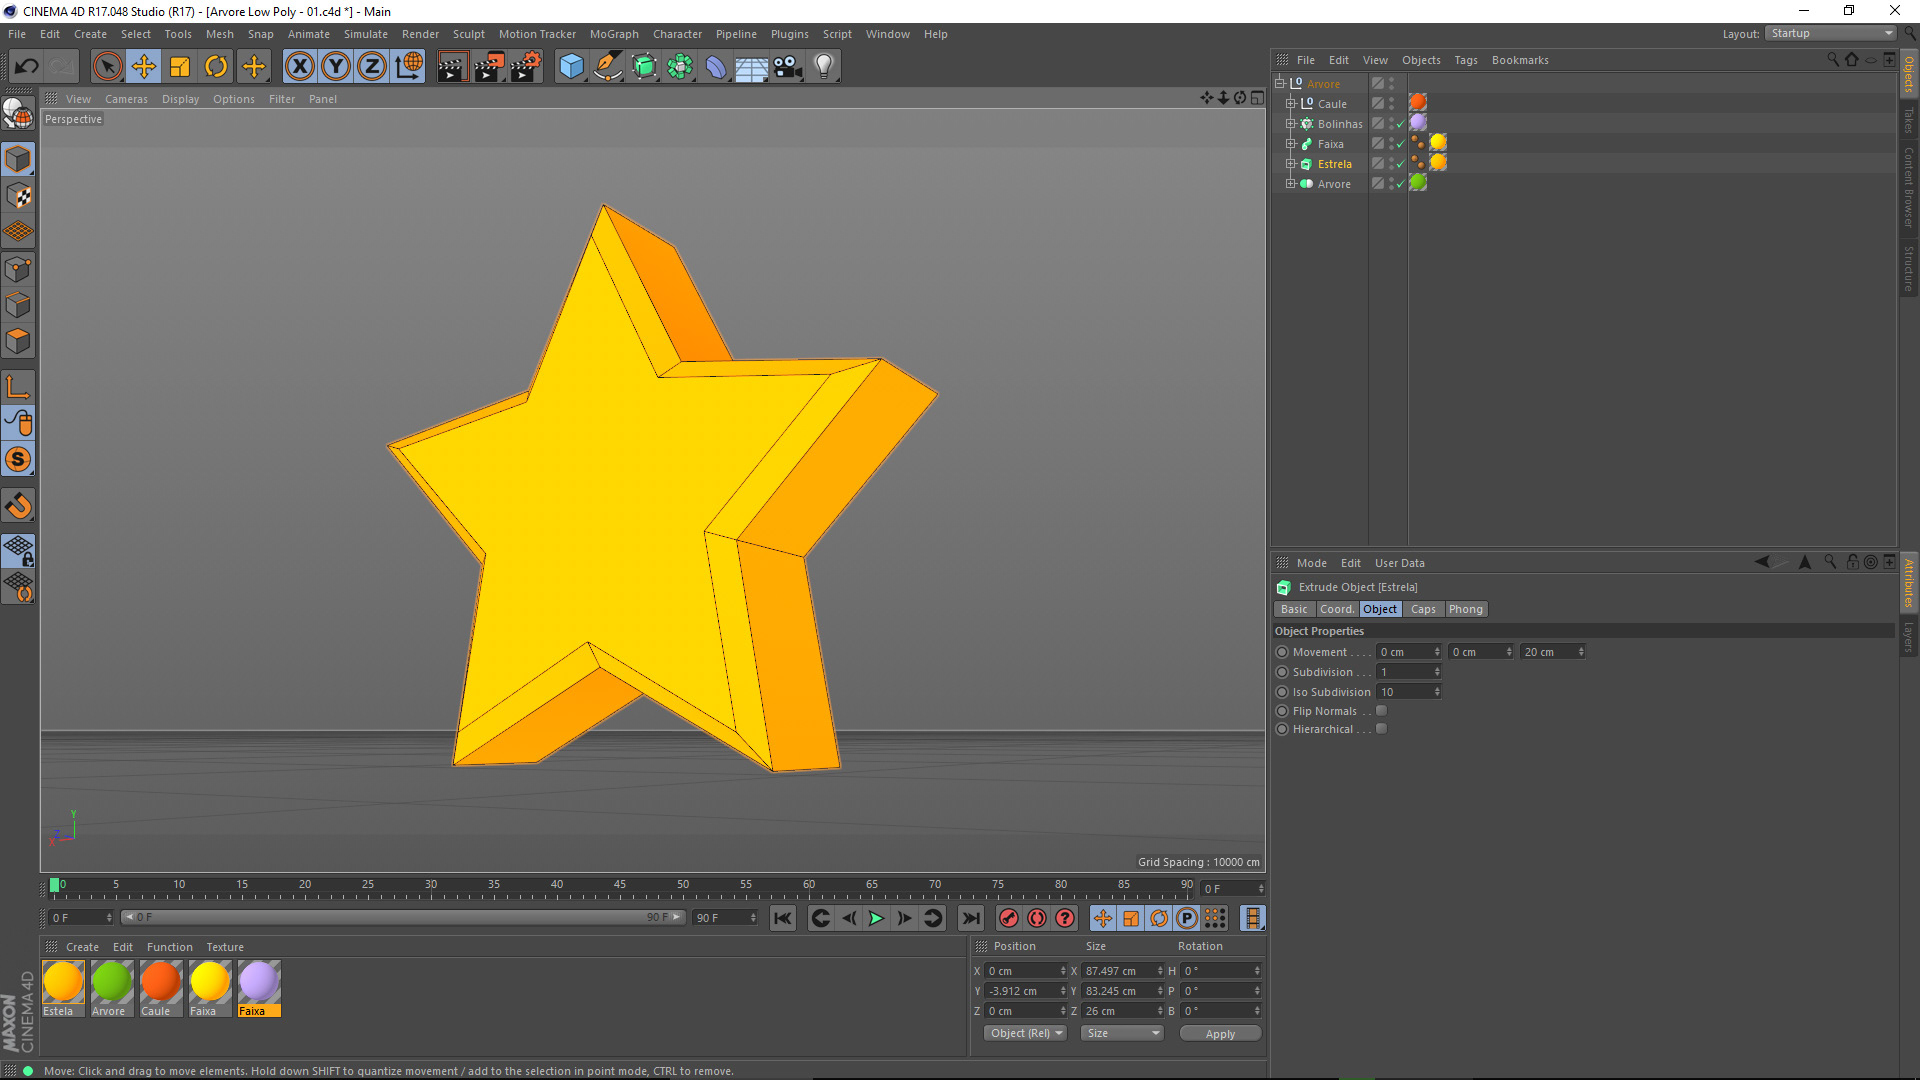Add a Light object from toolbar
The image size is (1920, 1080).
tap(823, 67)
